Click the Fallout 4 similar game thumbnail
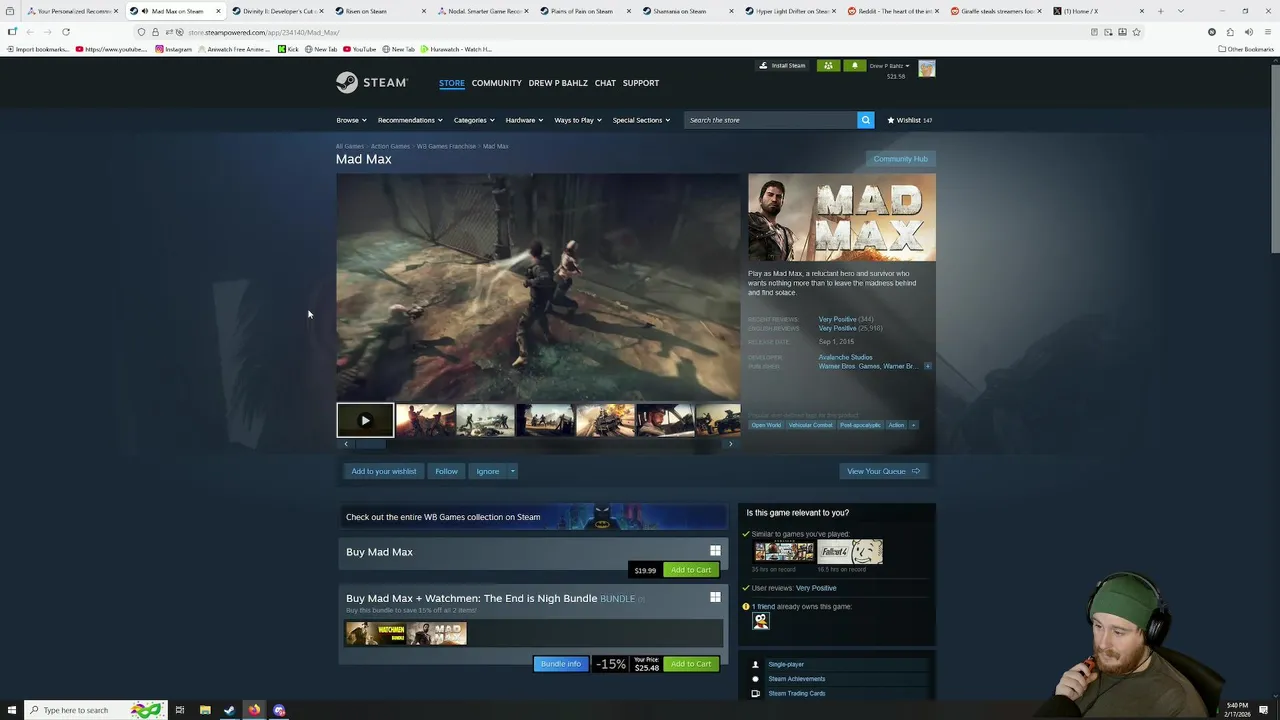This screenshot has height=720, width=1280. (850, 551)
